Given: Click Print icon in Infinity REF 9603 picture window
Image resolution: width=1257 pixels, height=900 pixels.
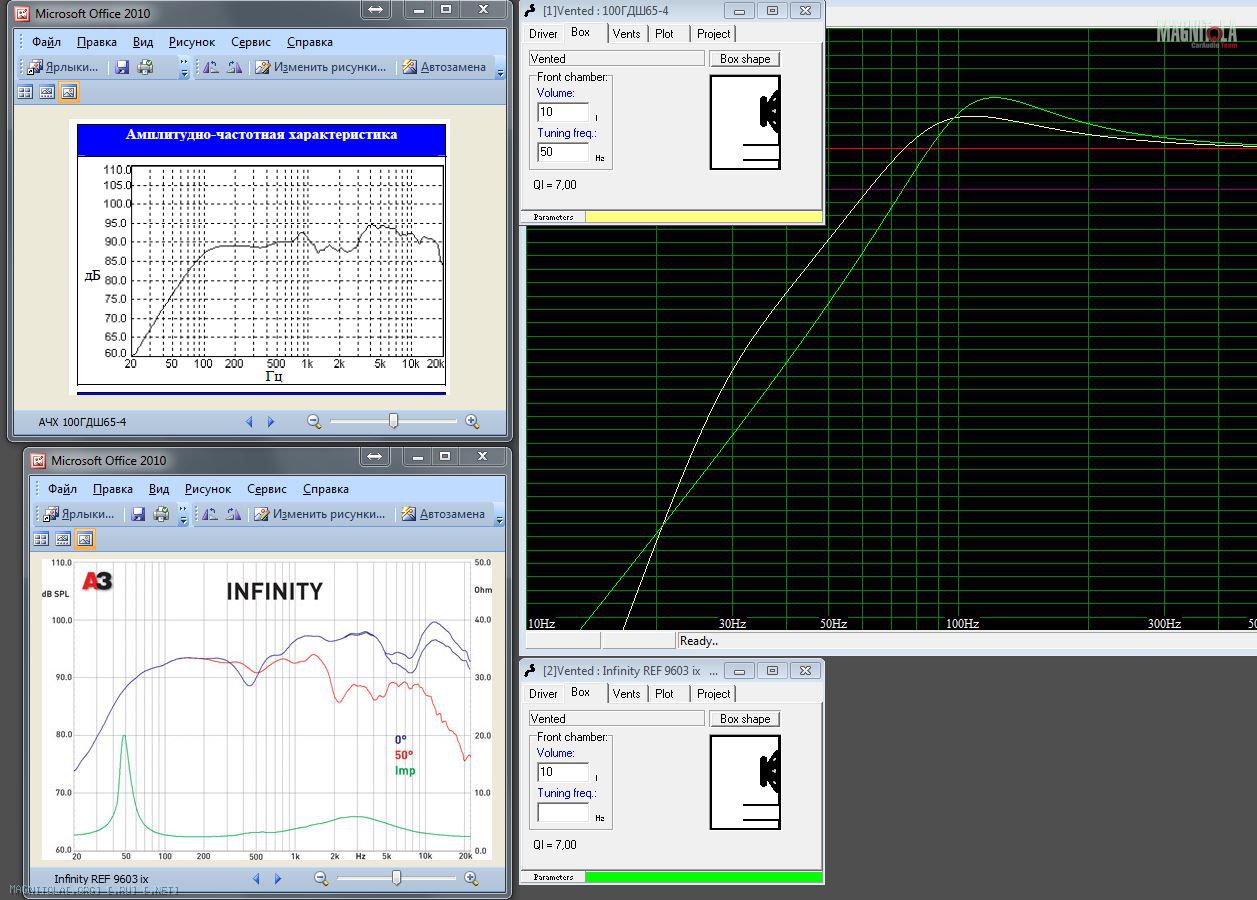Looking at the screenshot, I should pyautogui.click(x=161, y=514).
